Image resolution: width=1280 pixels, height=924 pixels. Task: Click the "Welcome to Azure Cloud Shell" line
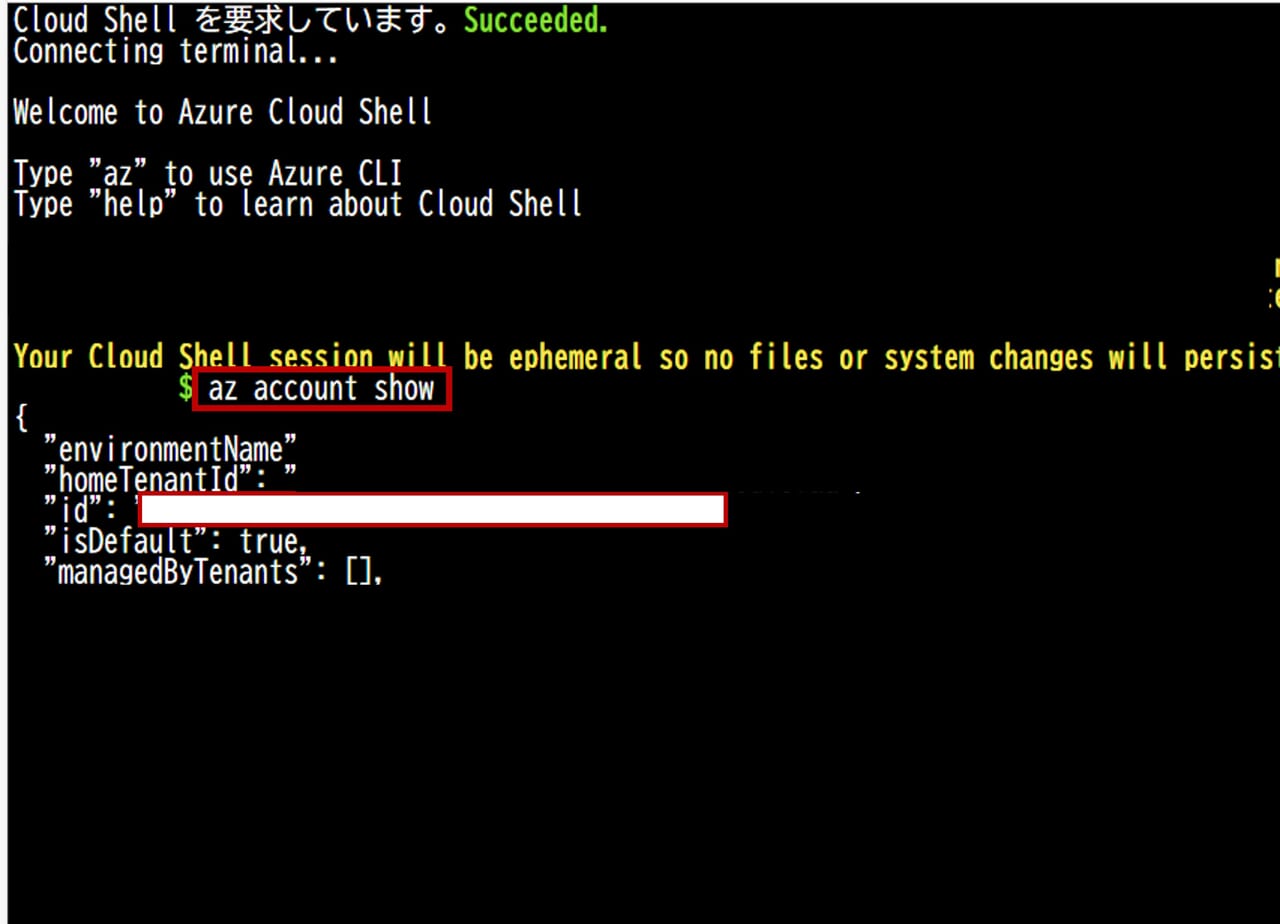coord(222,113)
